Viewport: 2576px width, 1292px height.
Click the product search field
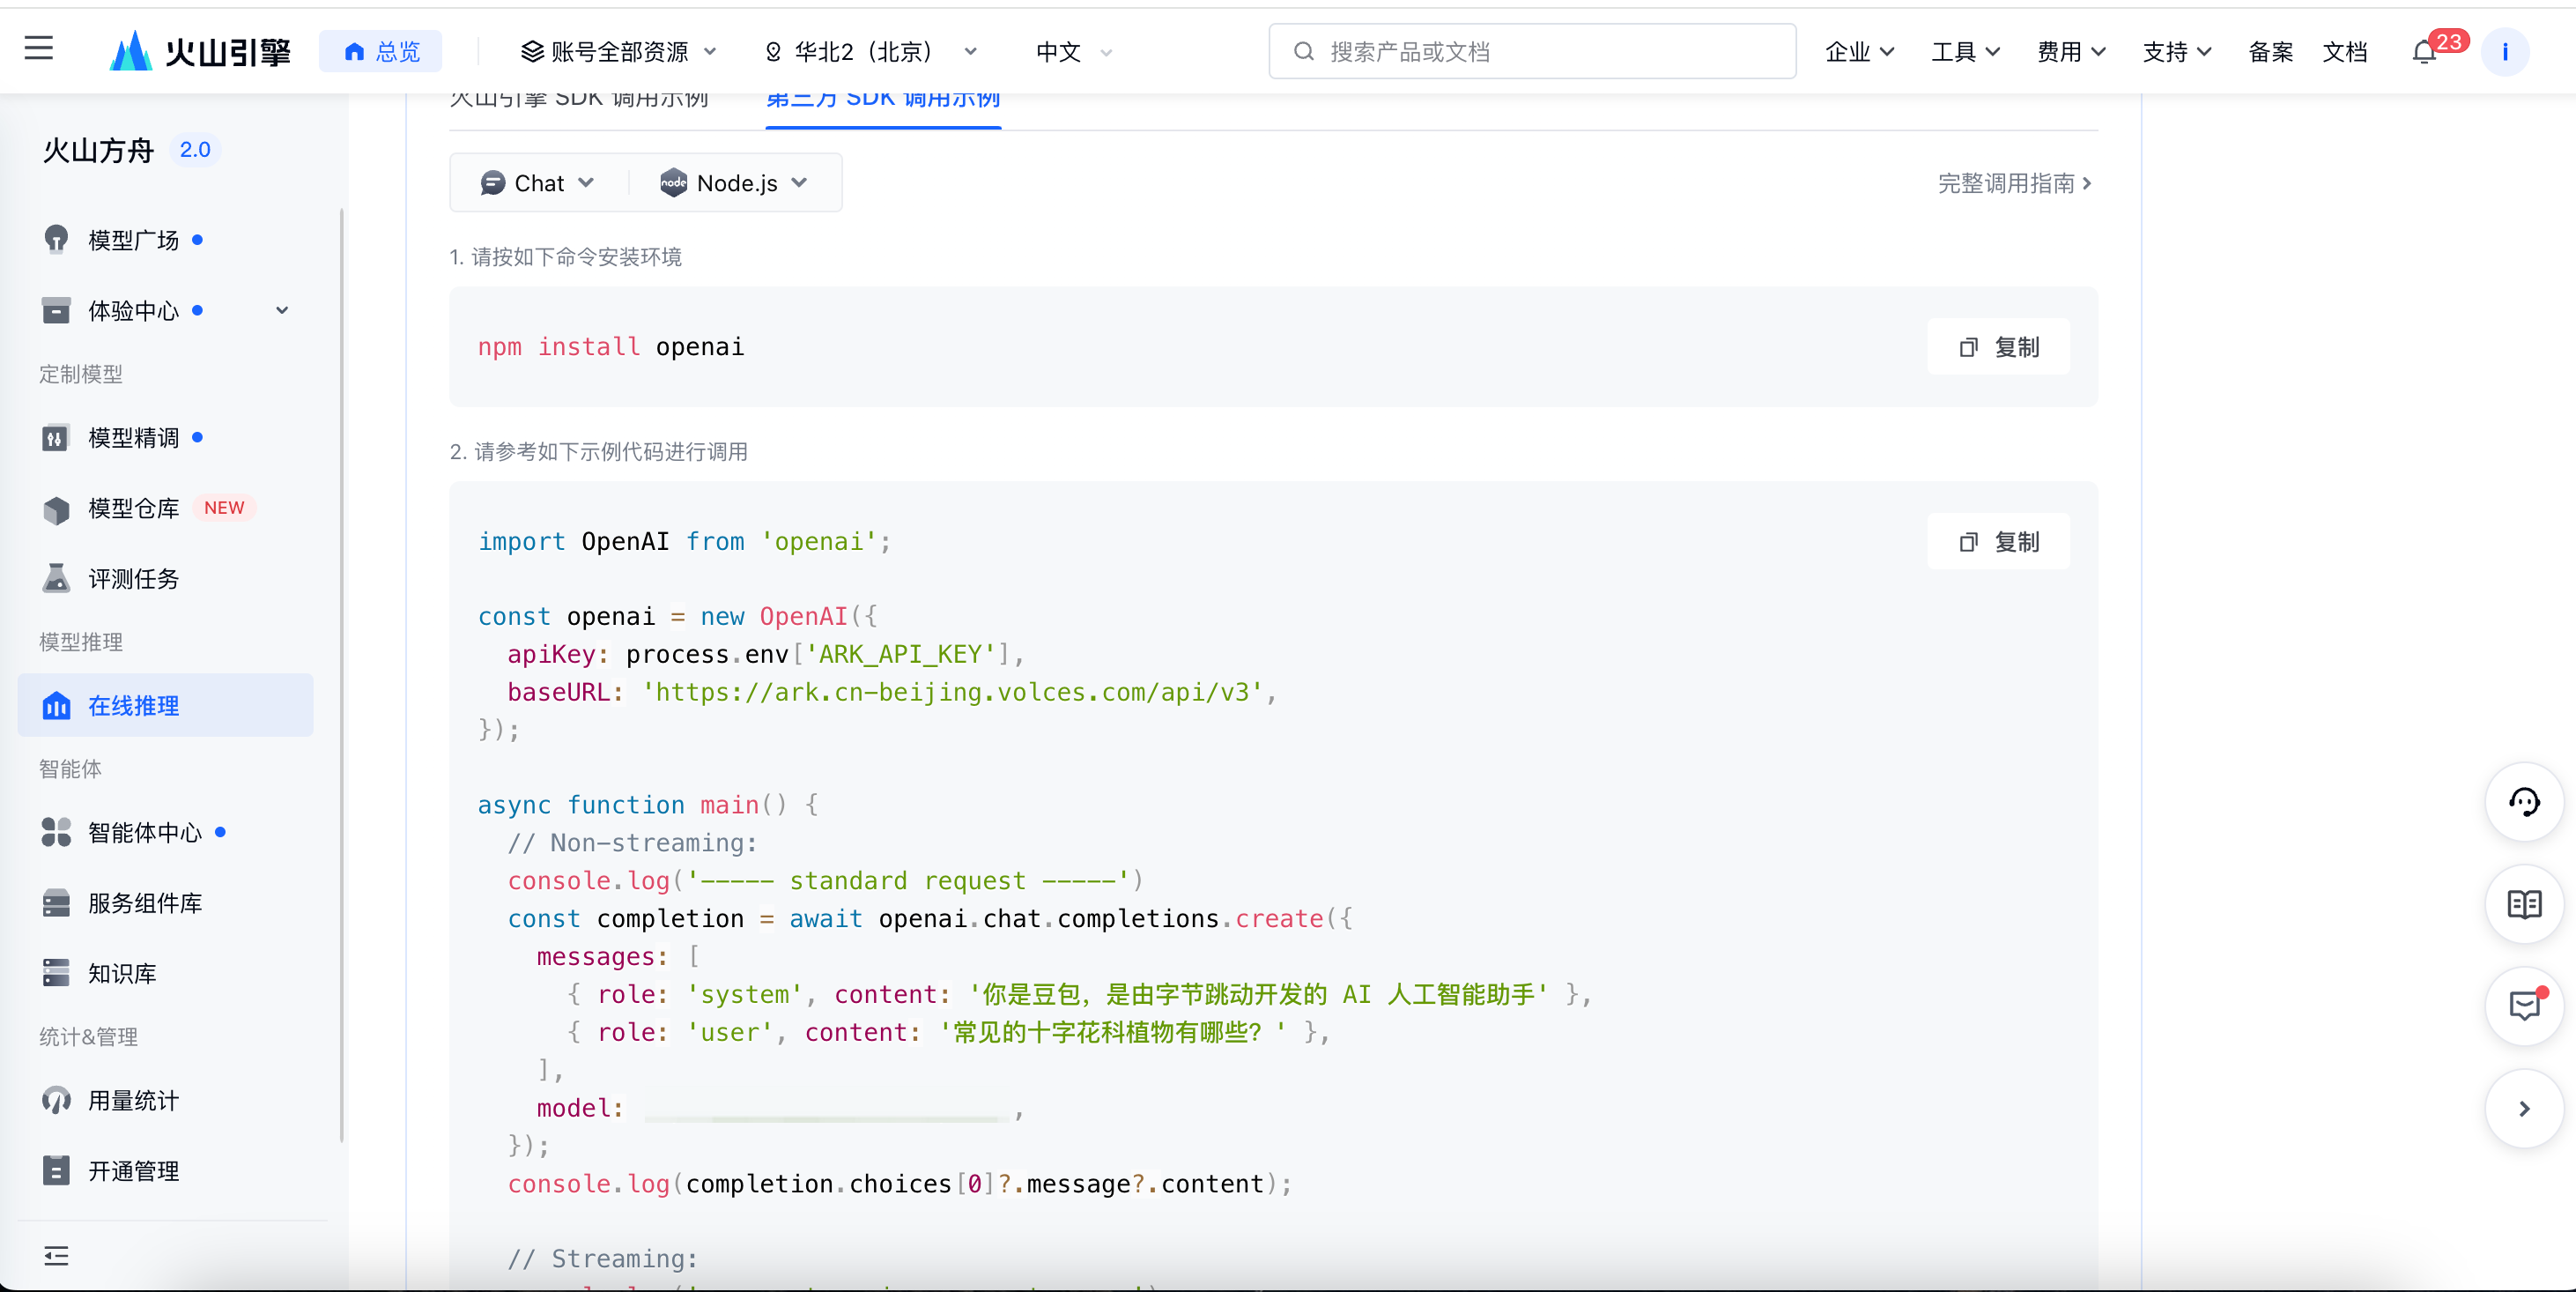coord(1531,52)
